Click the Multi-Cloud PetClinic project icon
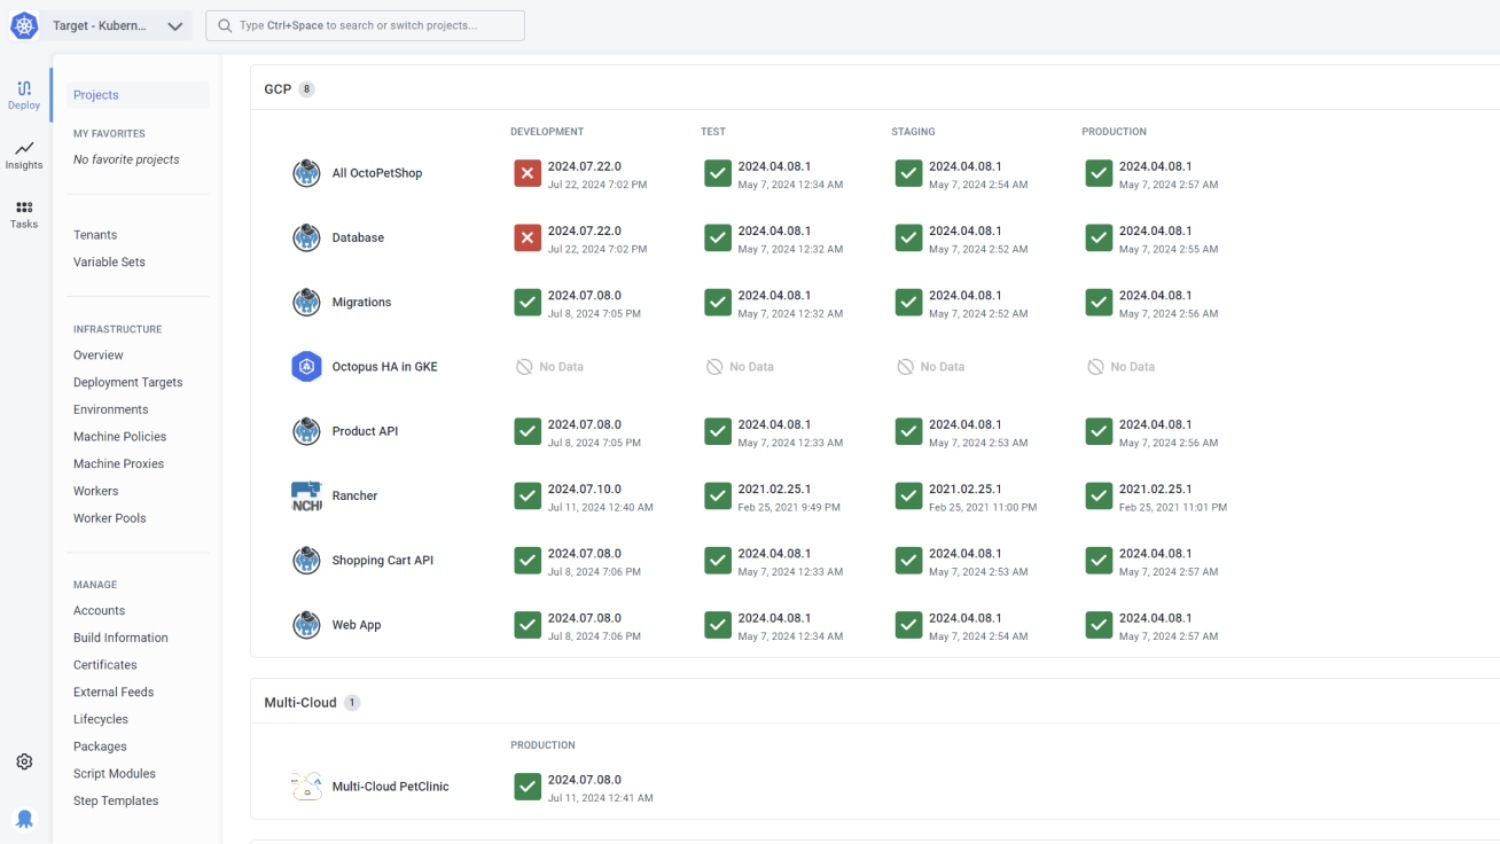The image size is (1500, 844). click(306, 787)
